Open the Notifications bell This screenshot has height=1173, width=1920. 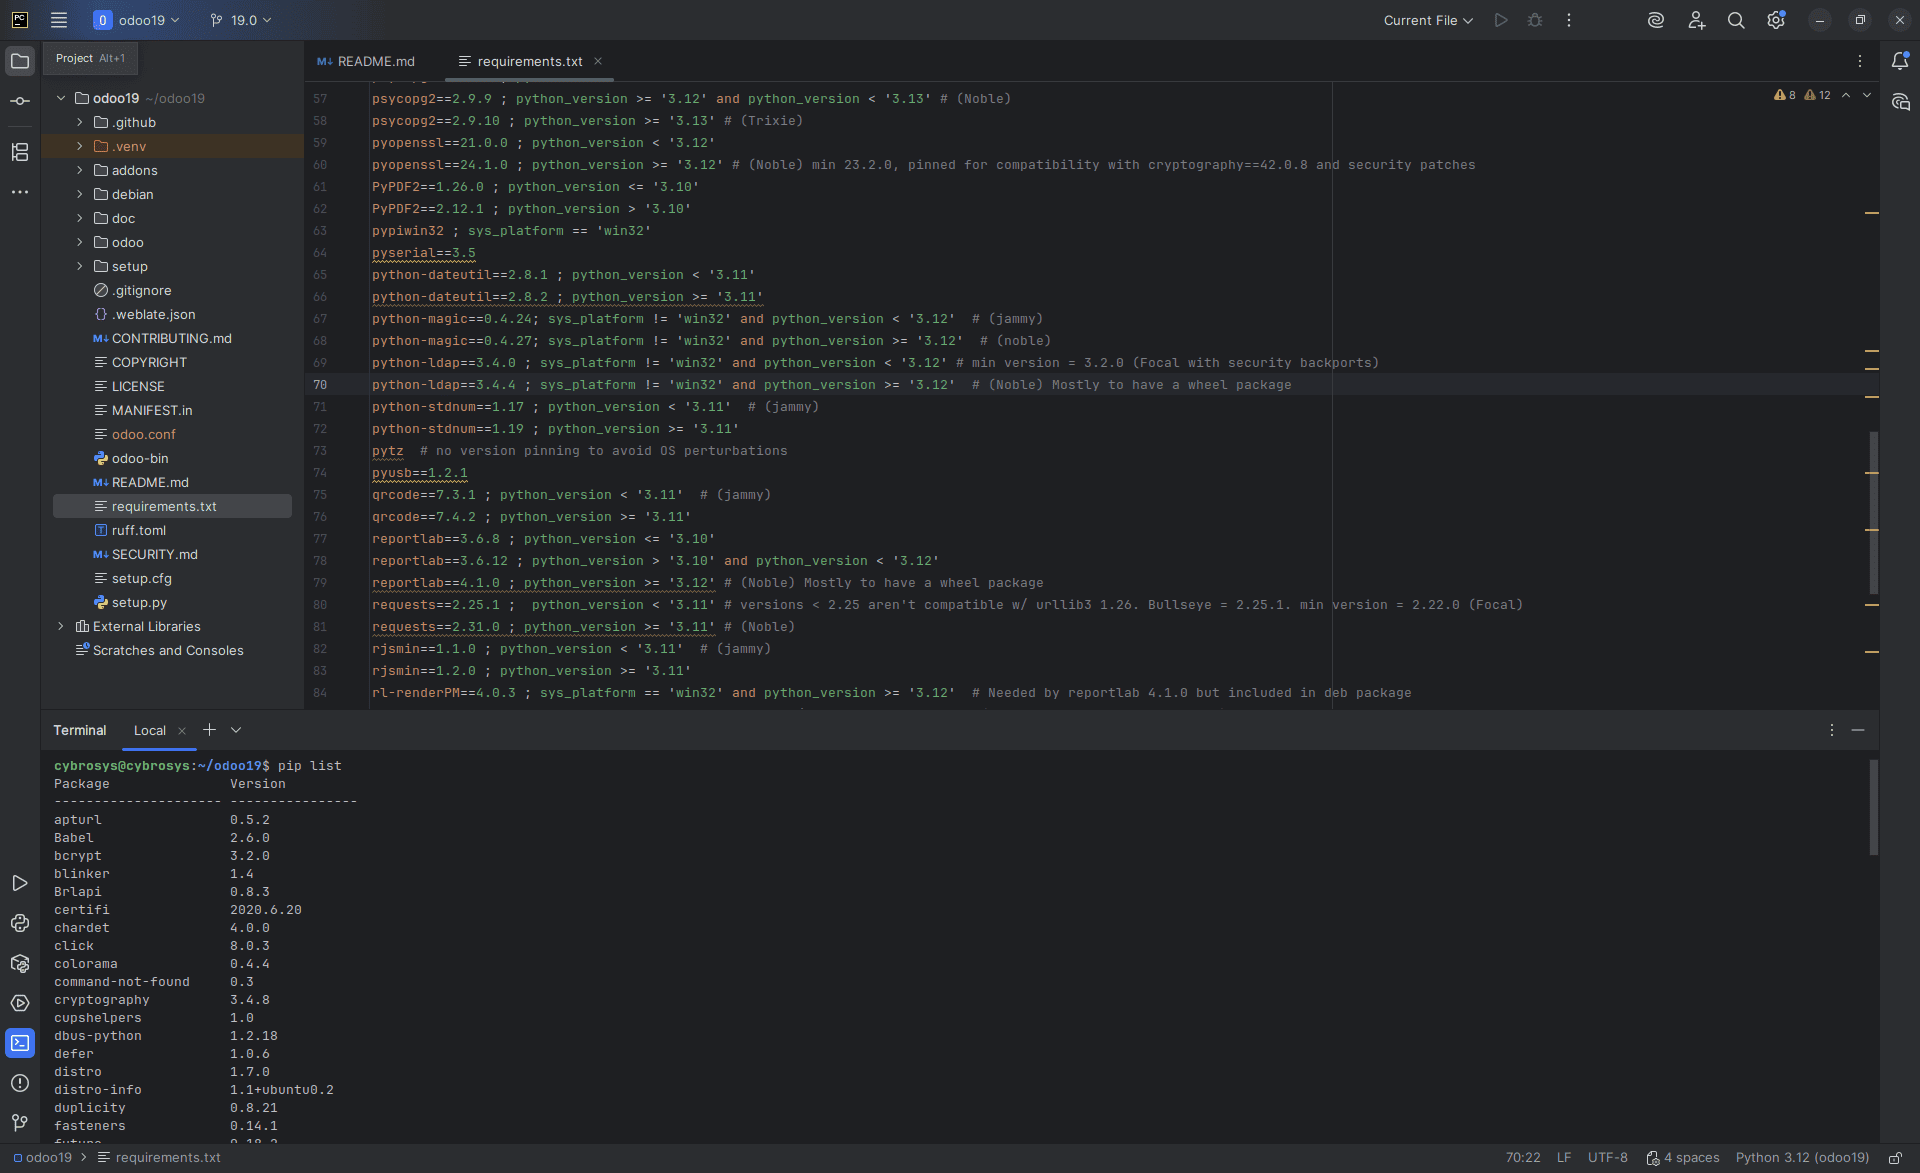pos(1900,61)
